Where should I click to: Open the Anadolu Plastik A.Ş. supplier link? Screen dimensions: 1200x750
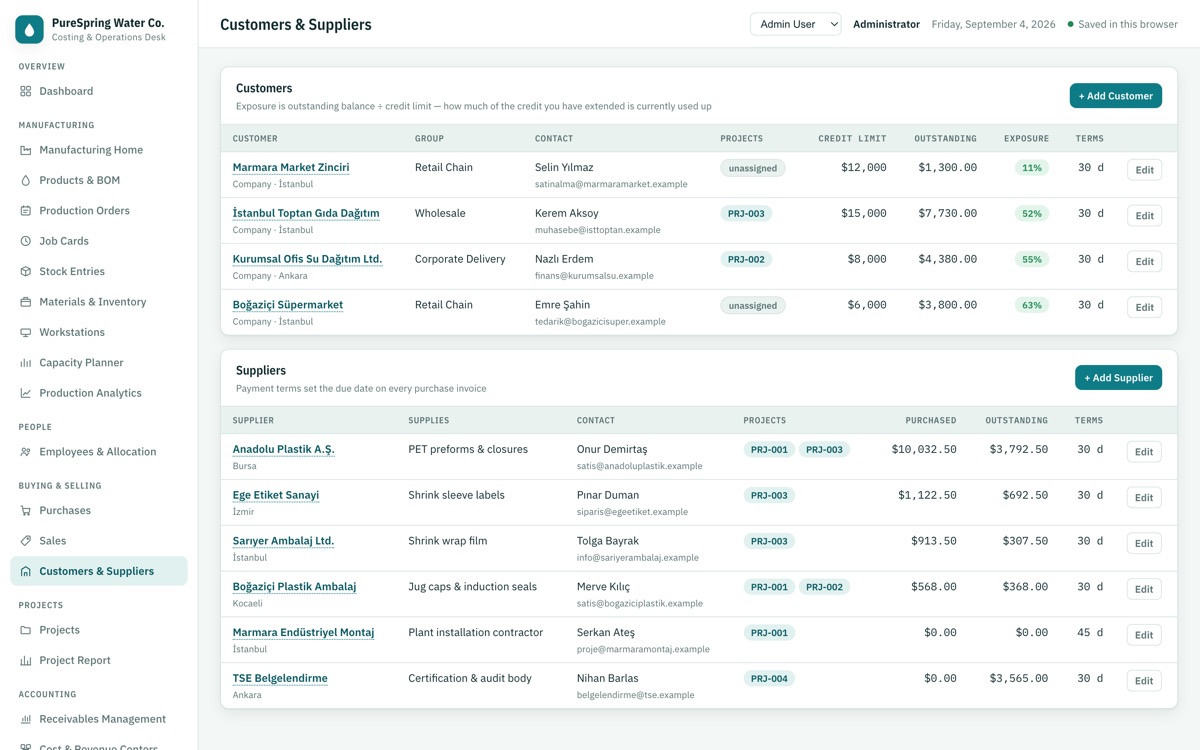(x=284, y=449)
